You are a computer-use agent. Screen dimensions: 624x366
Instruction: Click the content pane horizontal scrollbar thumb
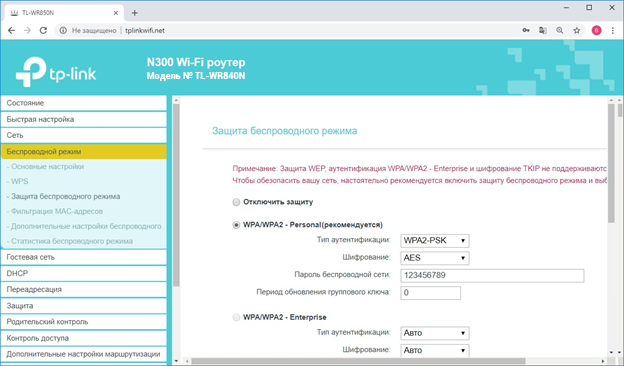[x=358, y=361]
